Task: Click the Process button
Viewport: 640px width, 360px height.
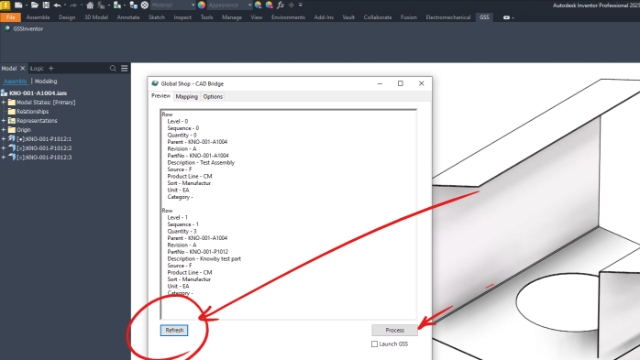Action: [x=395, y=330]
